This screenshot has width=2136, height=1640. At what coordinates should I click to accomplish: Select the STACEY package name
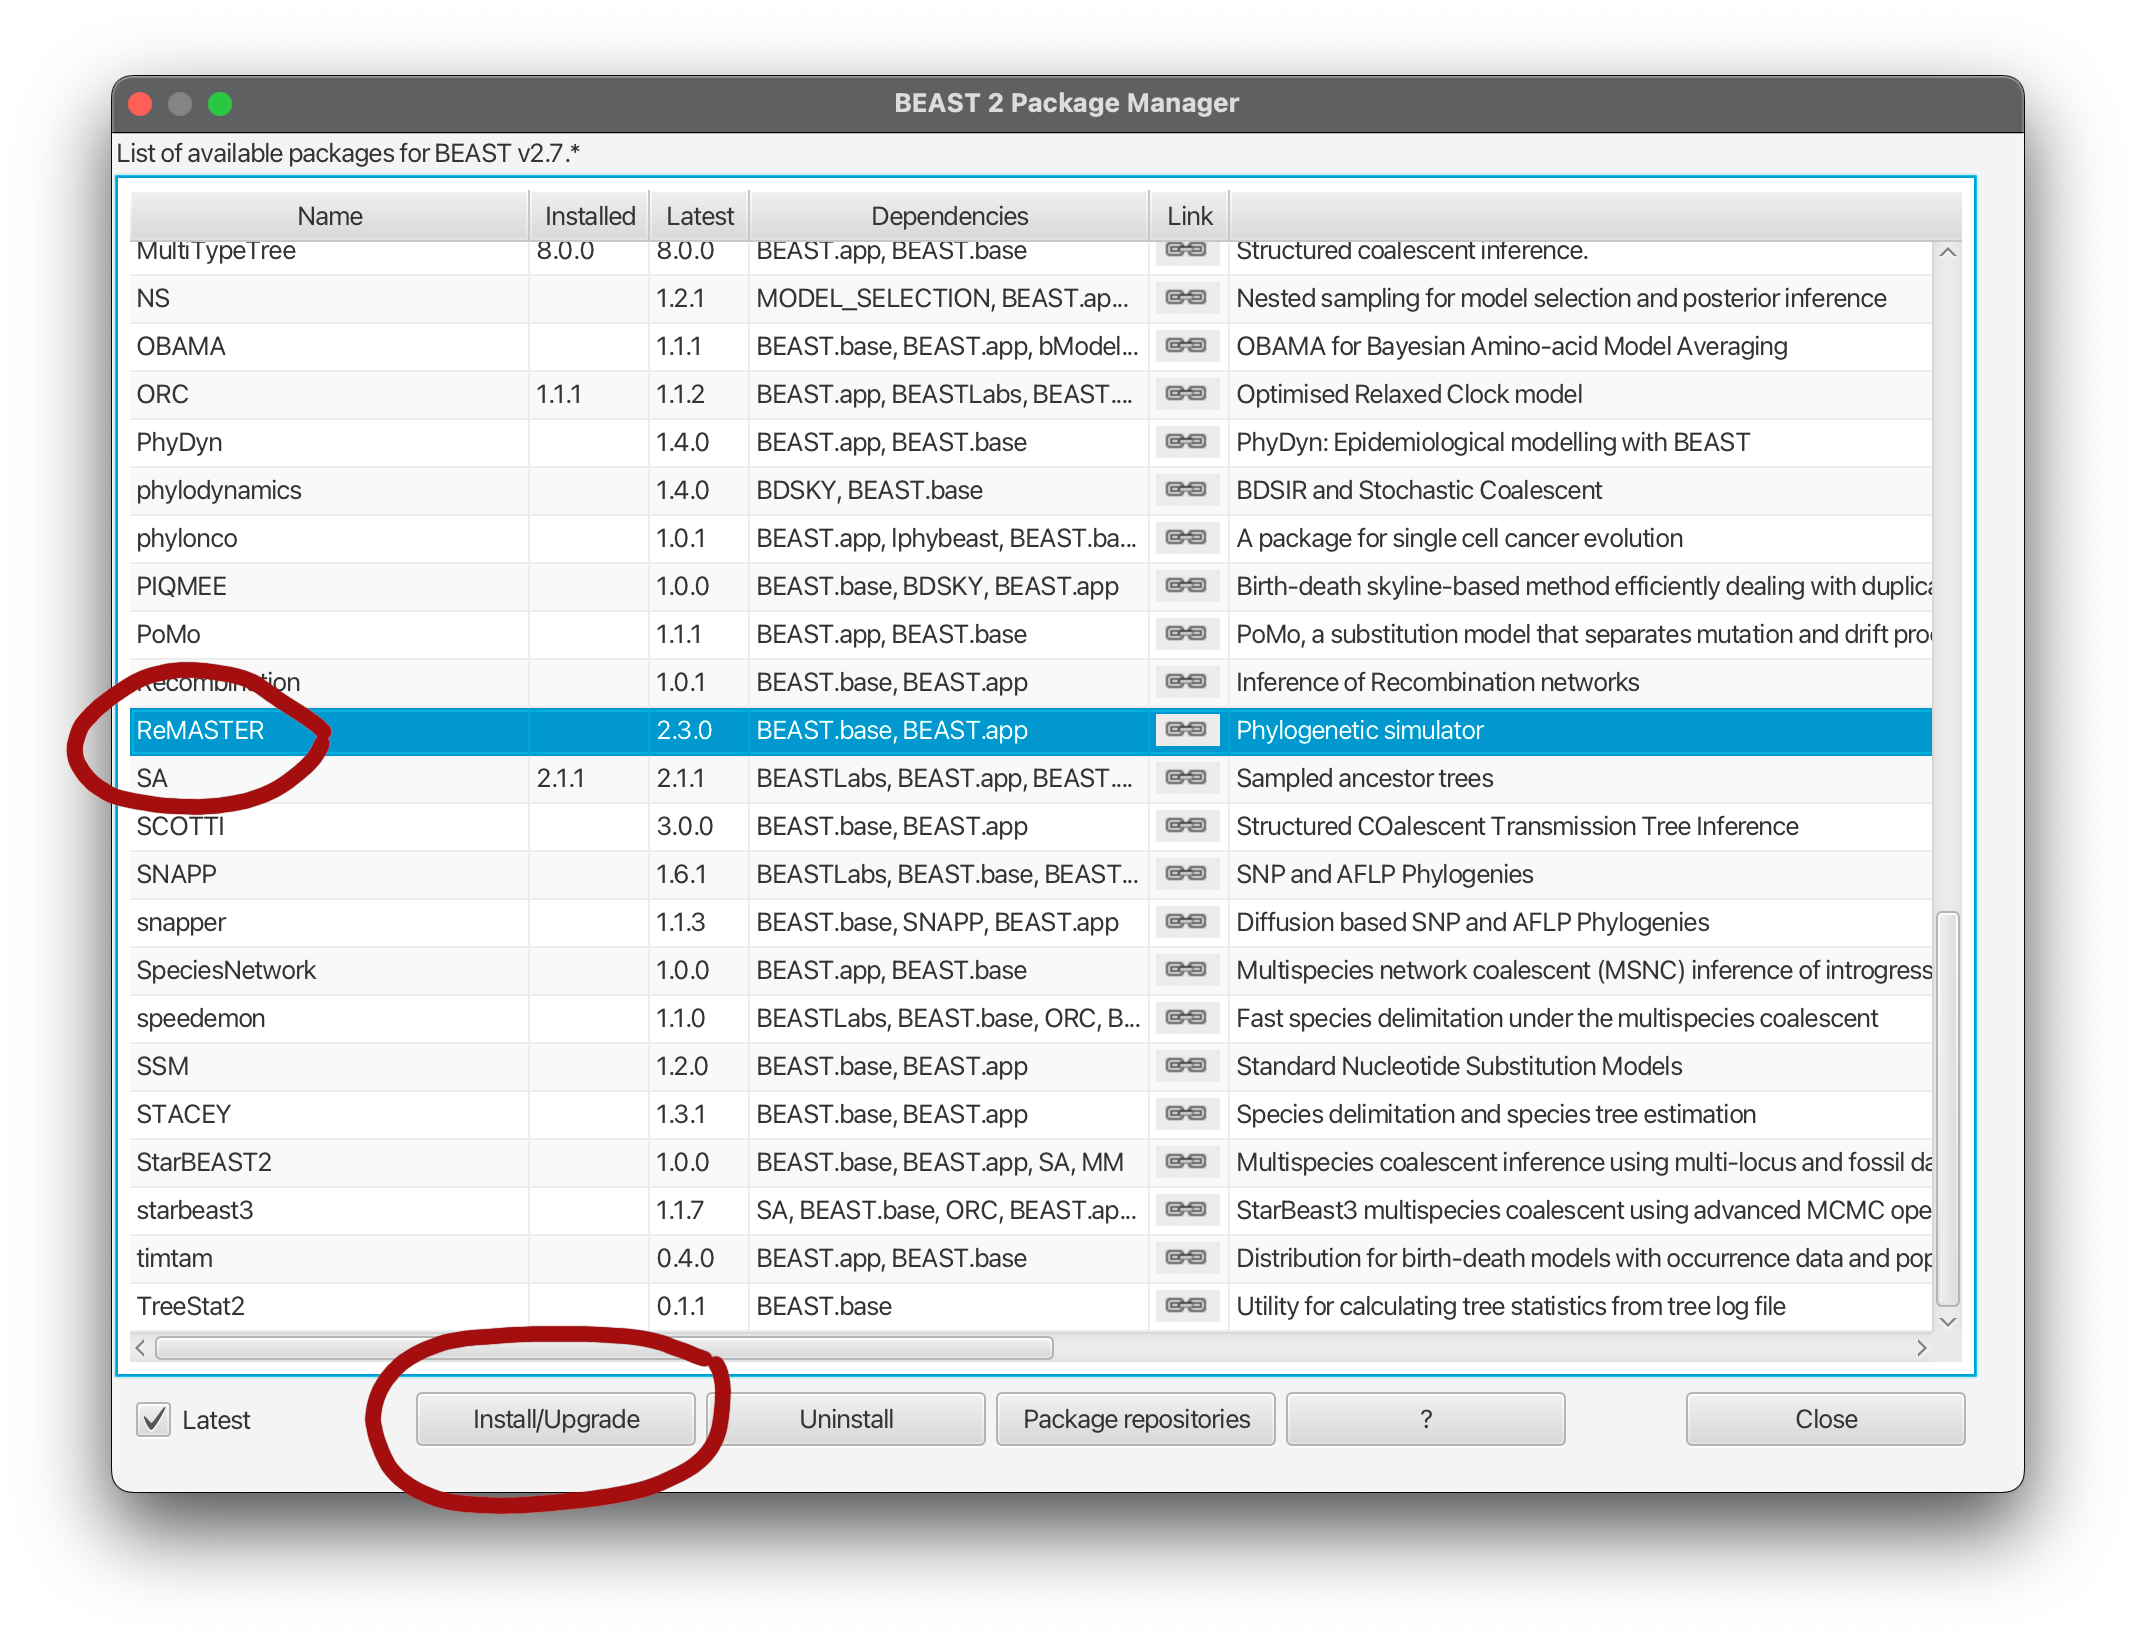183,1114
